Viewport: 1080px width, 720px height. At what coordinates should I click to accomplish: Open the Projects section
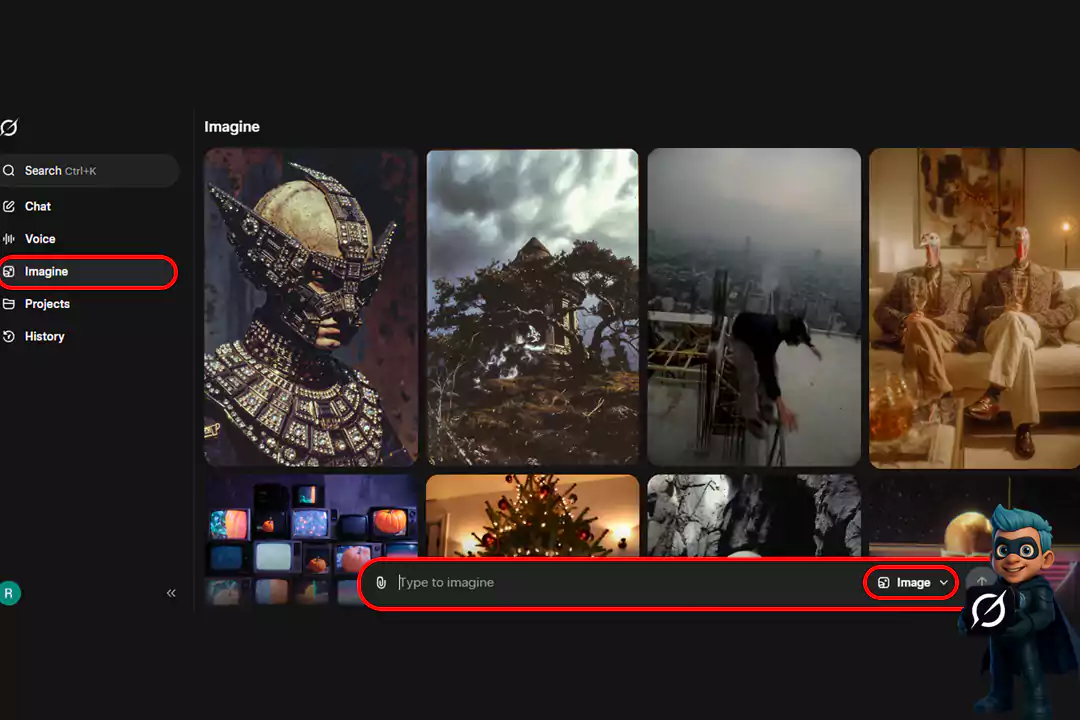[47, 304]
